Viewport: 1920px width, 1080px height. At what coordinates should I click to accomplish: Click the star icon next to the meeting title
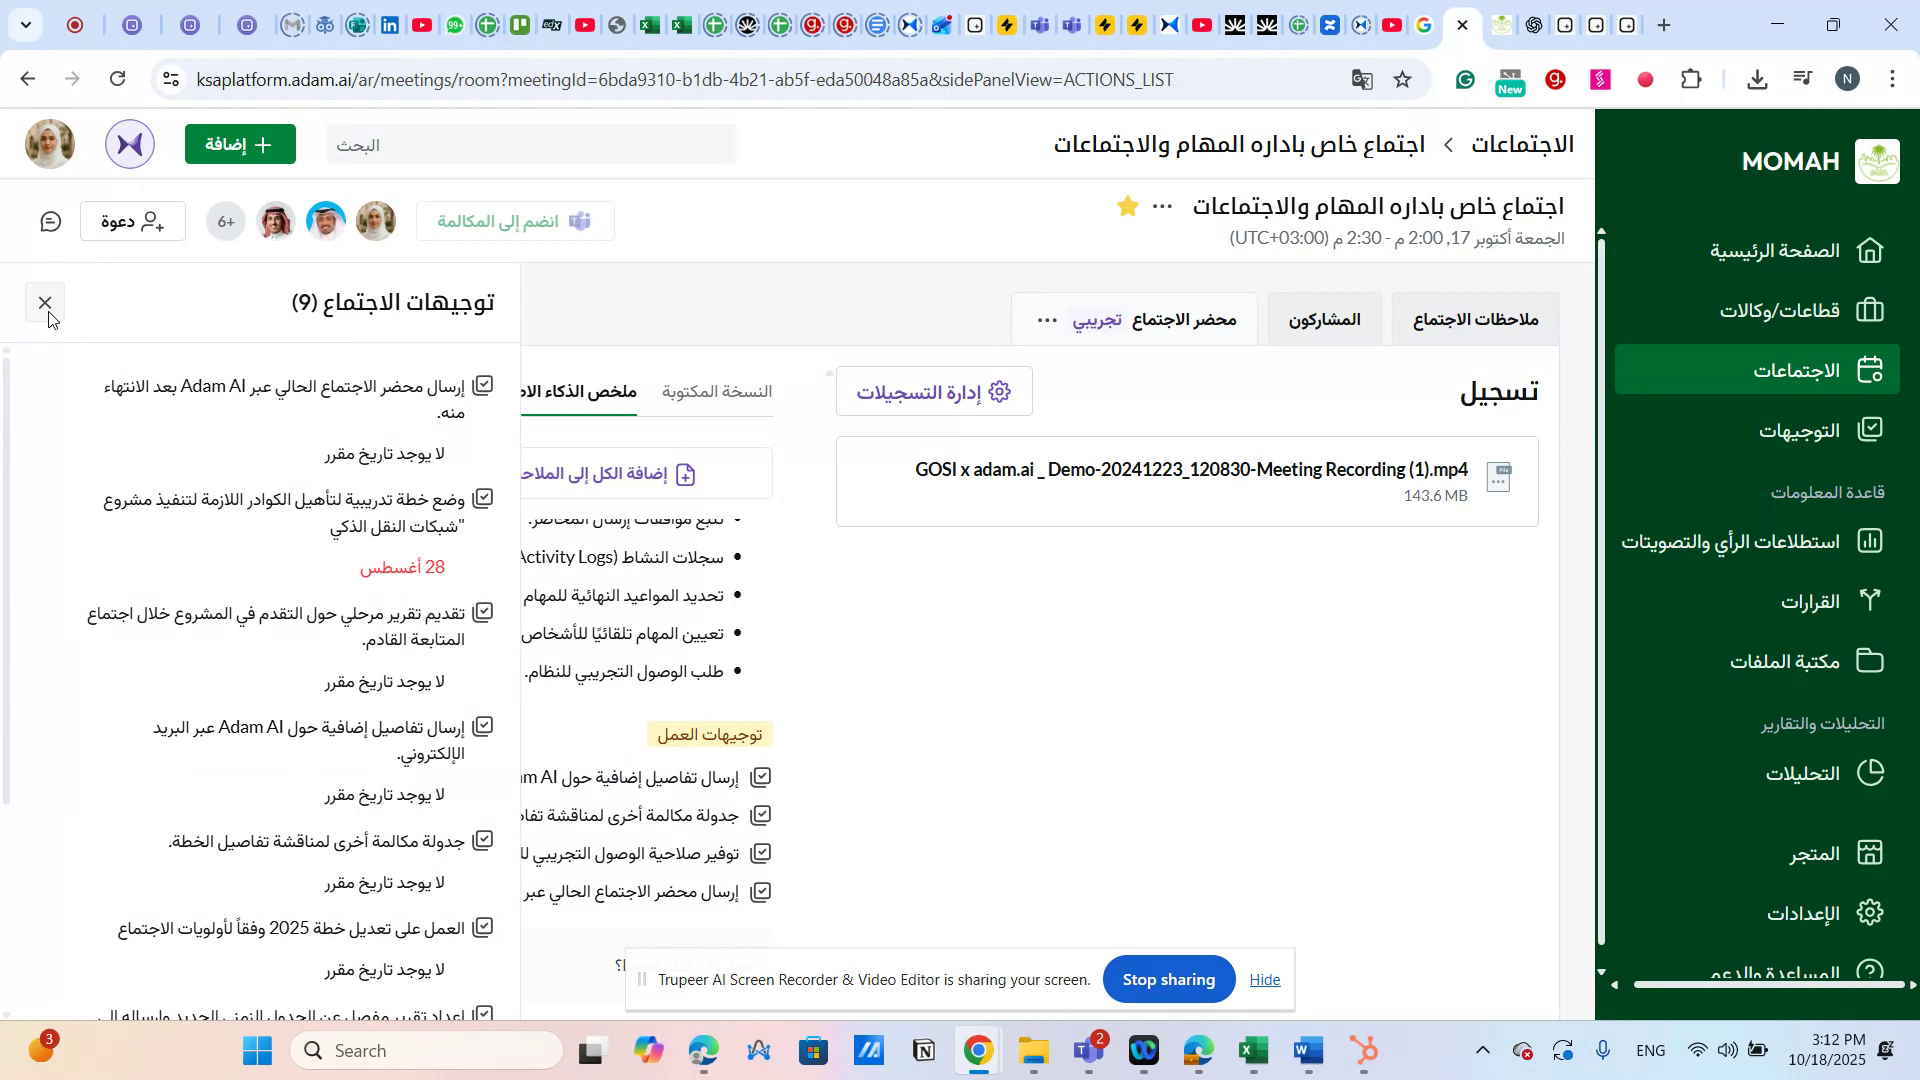coord(1127,206)
